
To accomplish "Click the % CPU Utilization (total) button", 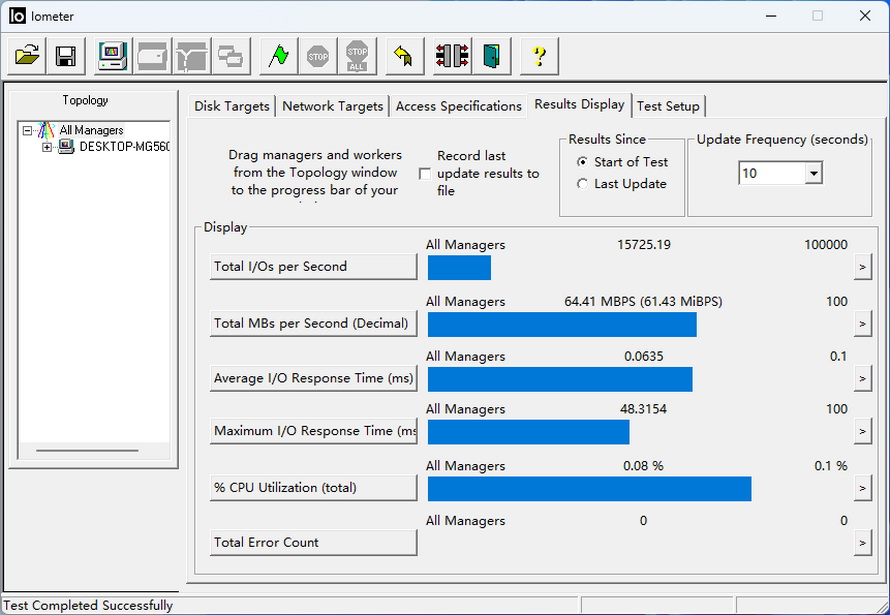I will coord(312,488).
